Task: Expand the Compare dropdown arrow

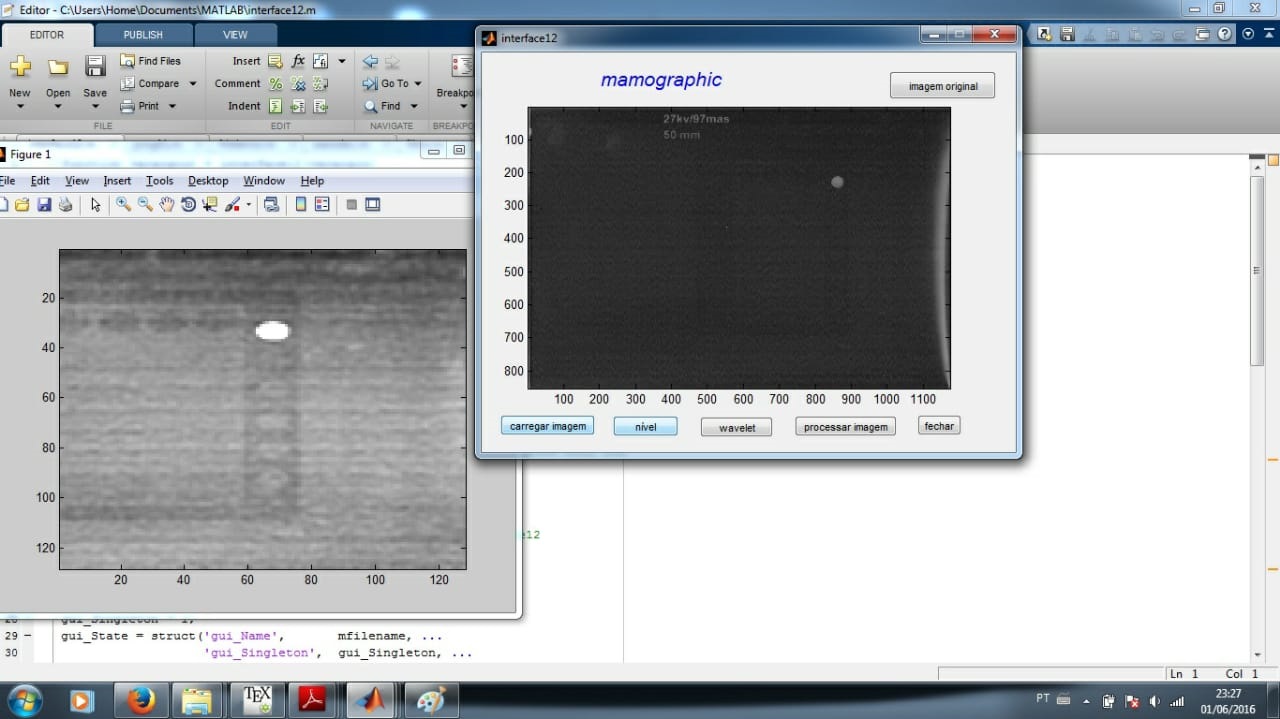Action: click(x=193, y=84)
